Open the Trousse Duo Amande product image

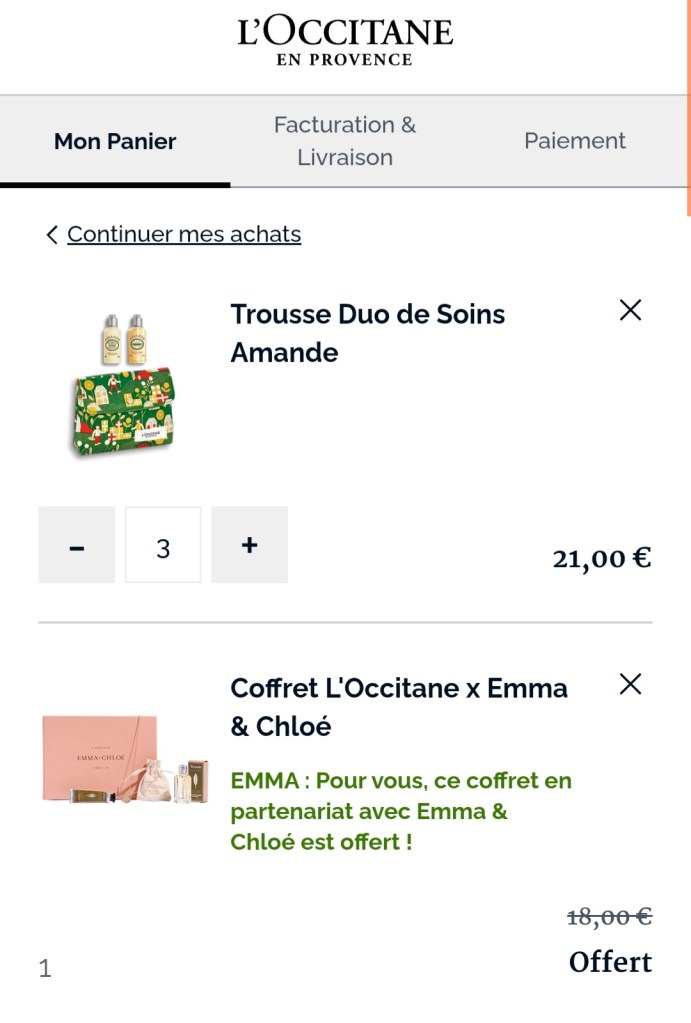pyautogui.click(x=123, y=385)
